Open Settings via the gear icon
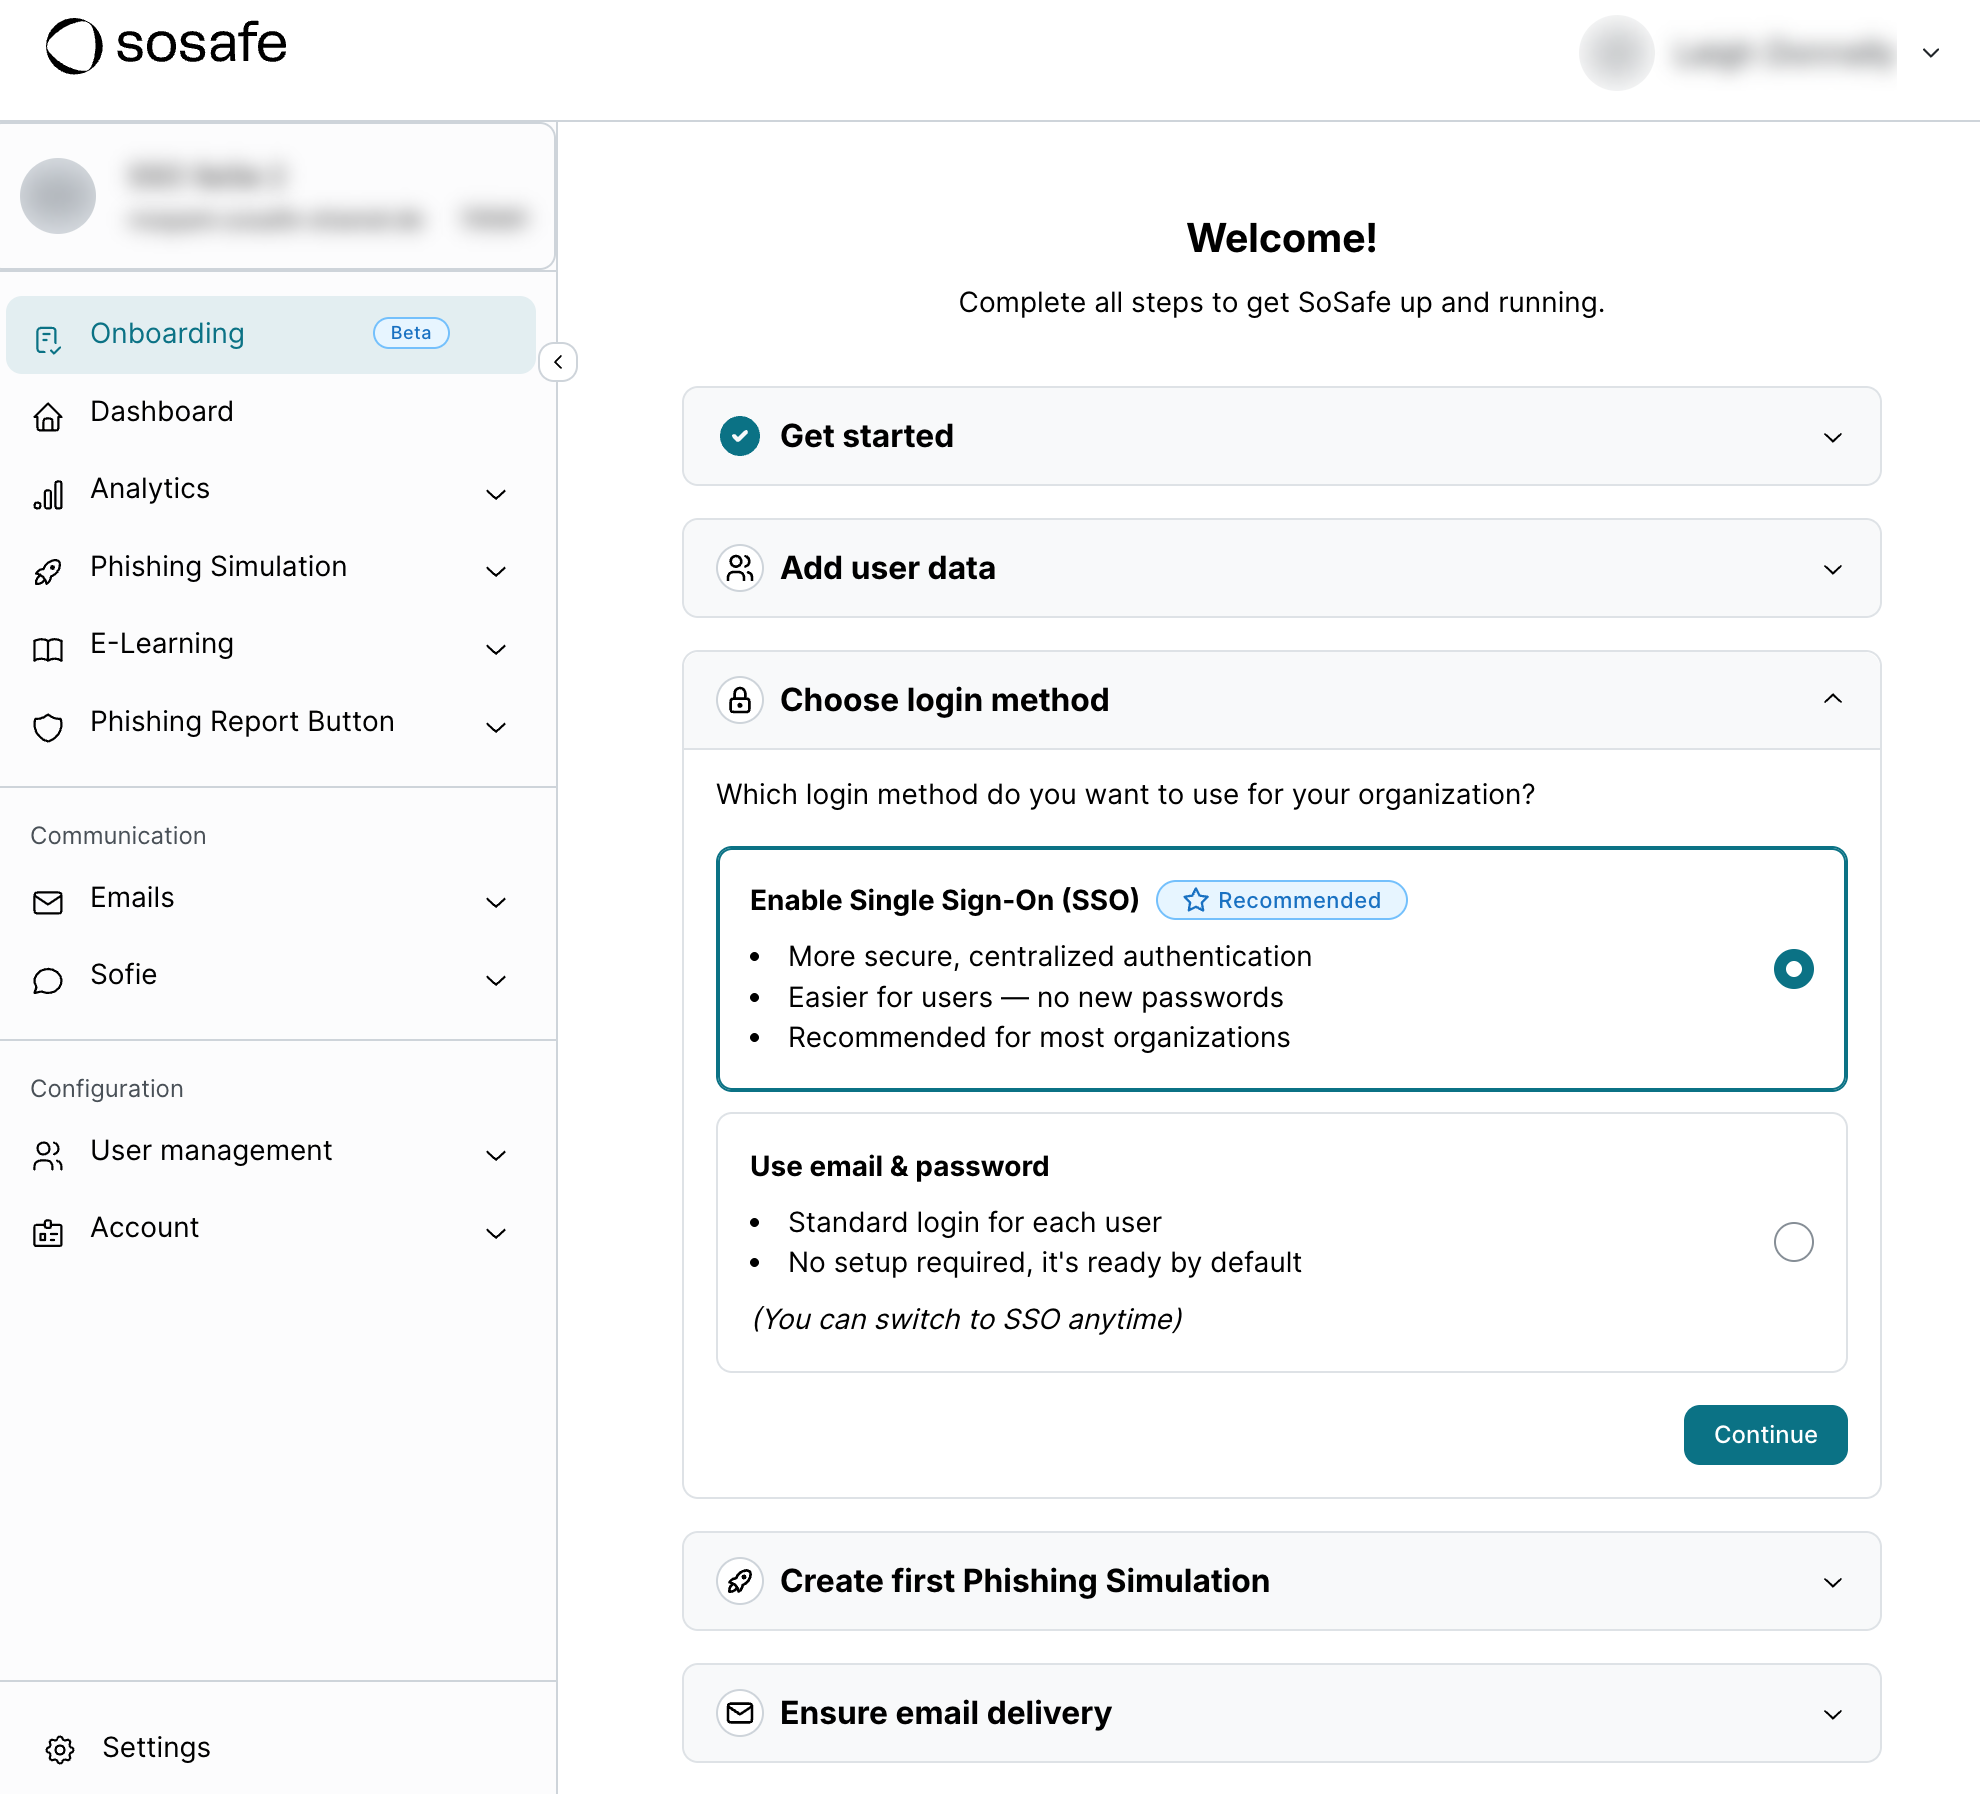This screenshot has height=1794, width=1980. click(x=60, y=1749)
